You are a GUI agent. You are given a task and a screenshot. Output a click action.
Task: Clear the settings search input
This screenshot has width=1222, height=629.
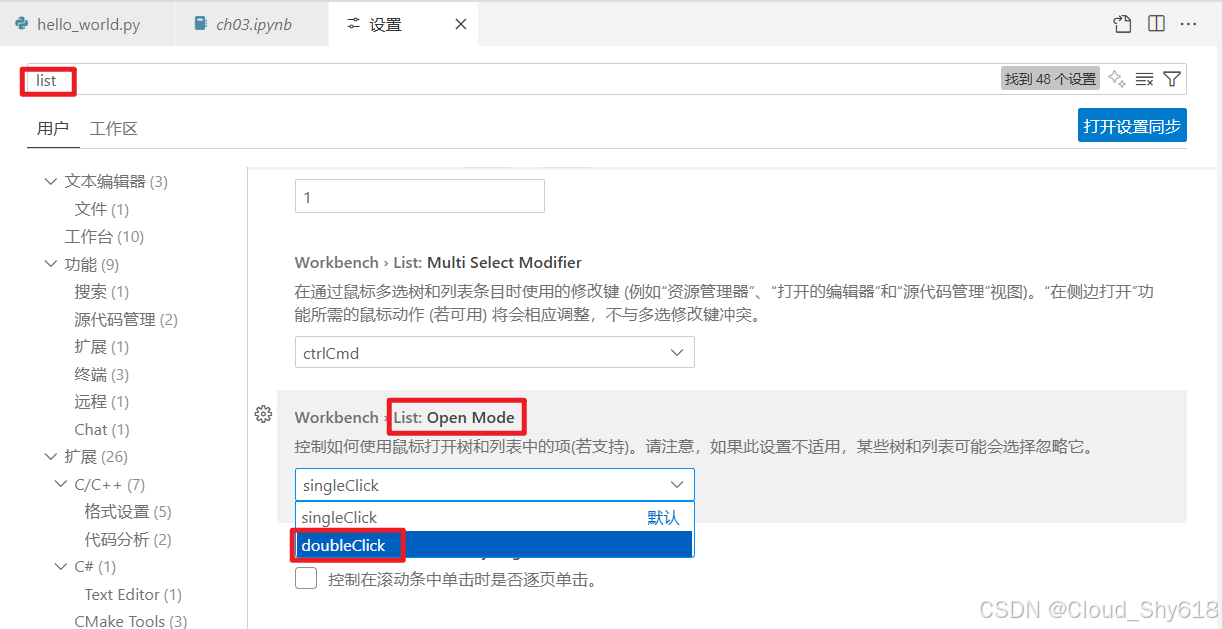tap(1145, 79)
